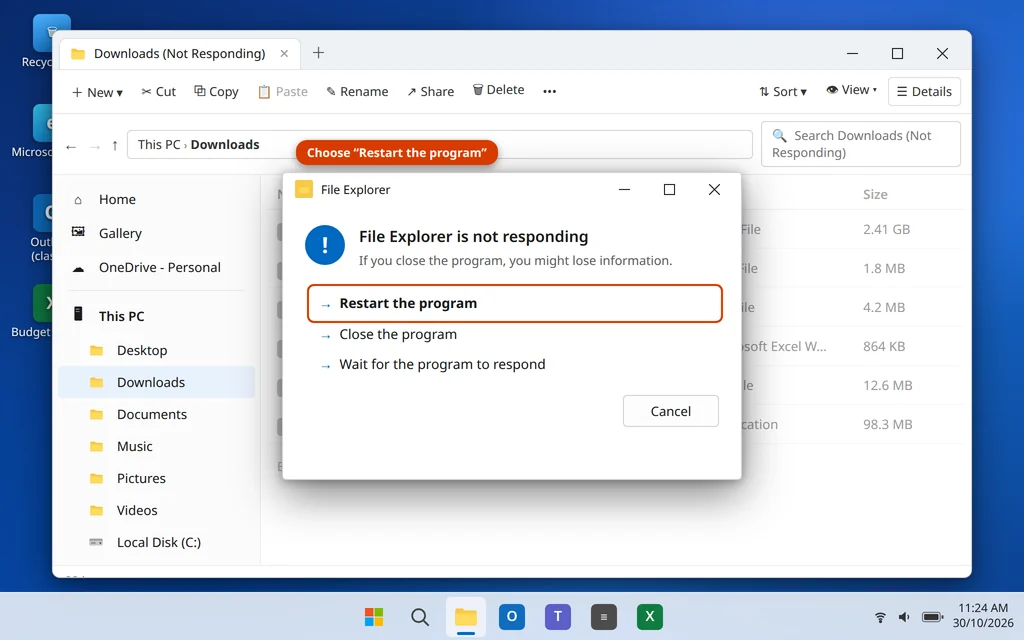Click Downloads in the address breadcrumb
Image resolution: width=1024 pixels, height=640 pixels.
[225, 144]
